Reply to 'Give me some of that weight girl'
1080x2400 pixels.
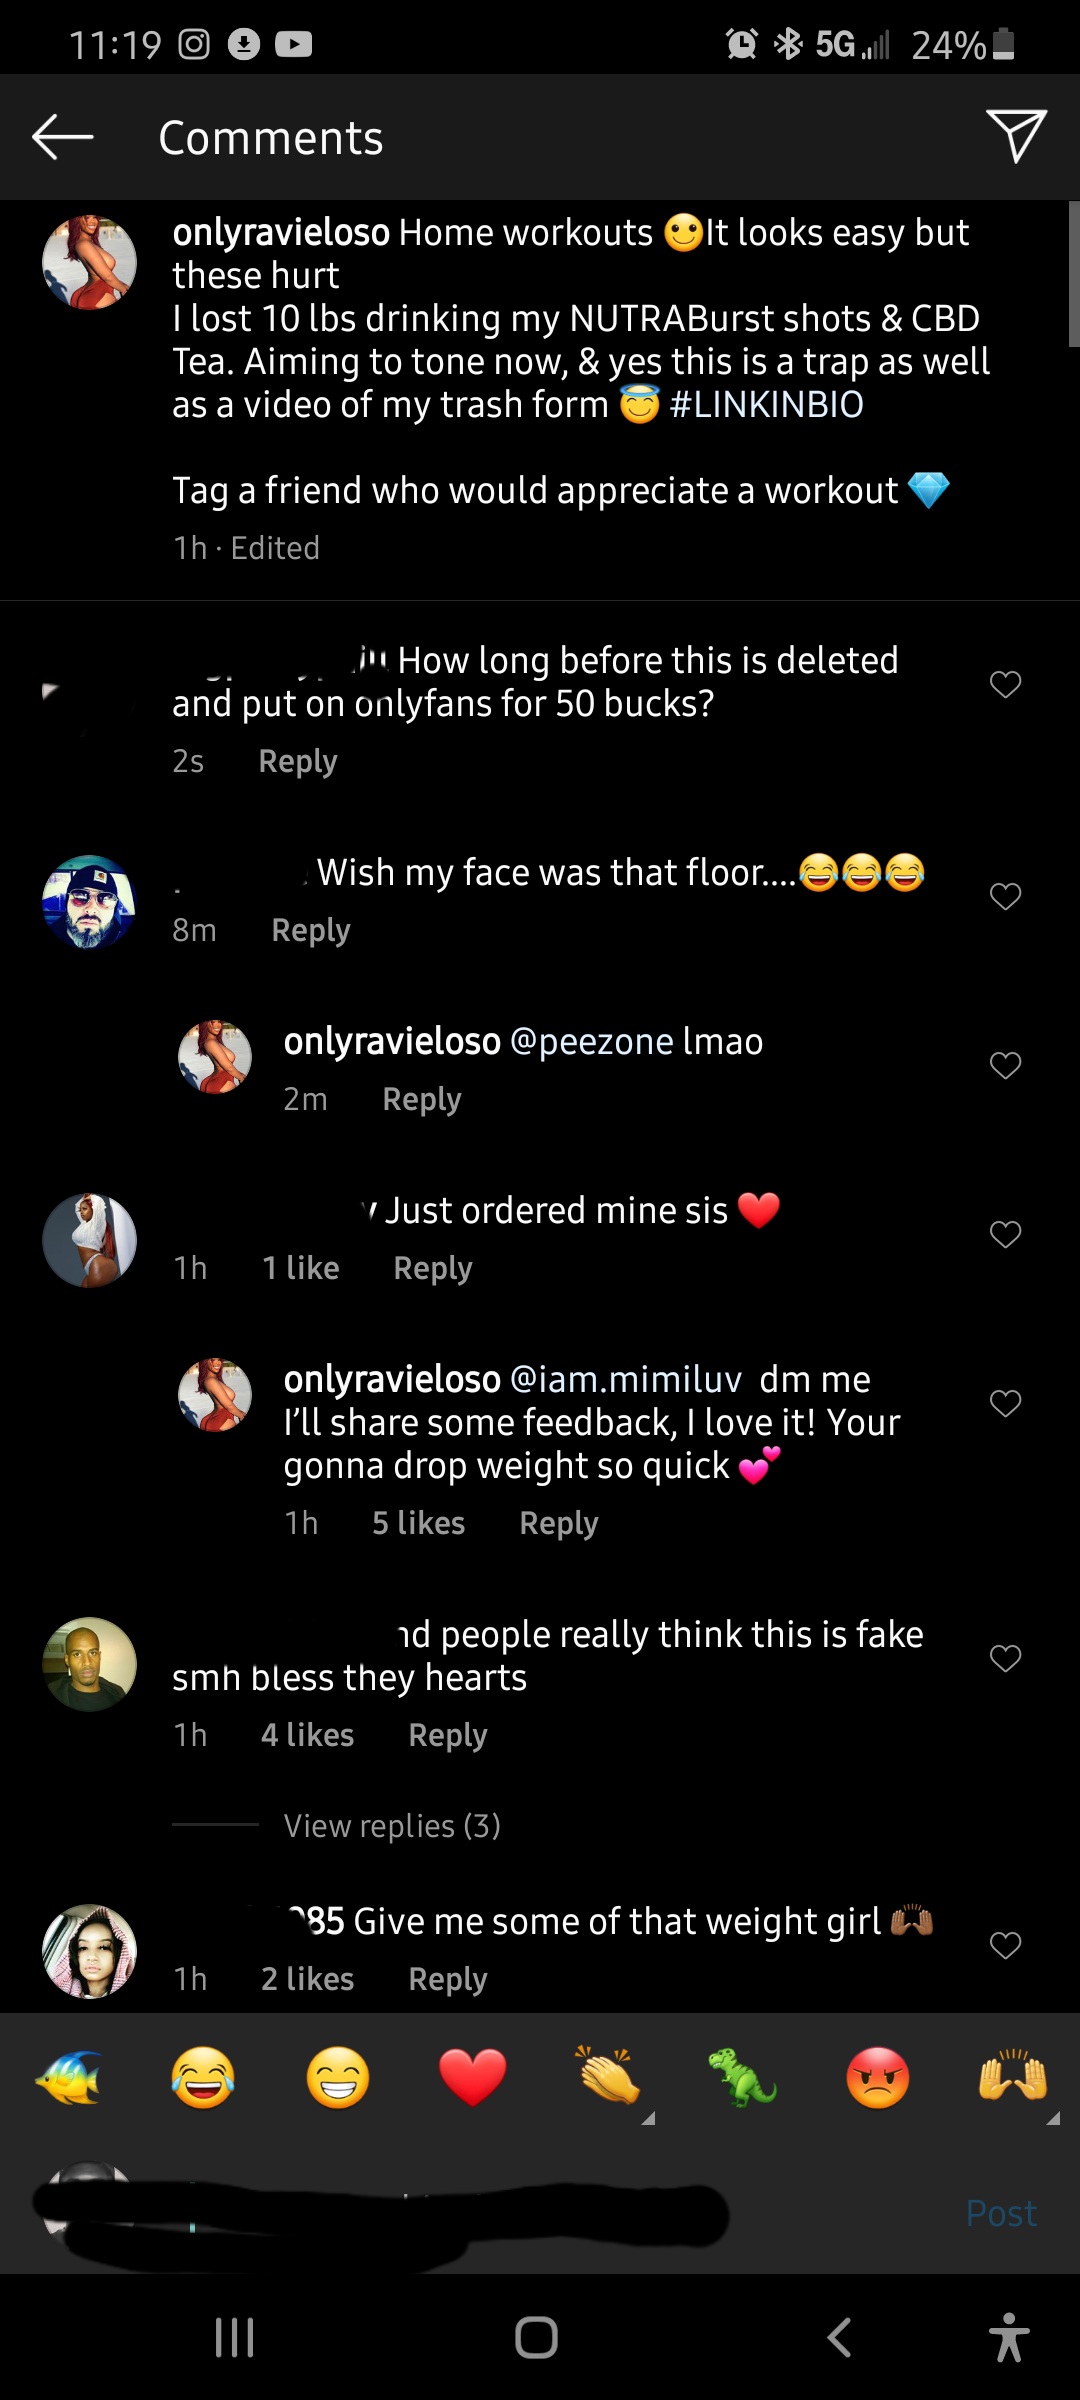(x=447, y=1980)
